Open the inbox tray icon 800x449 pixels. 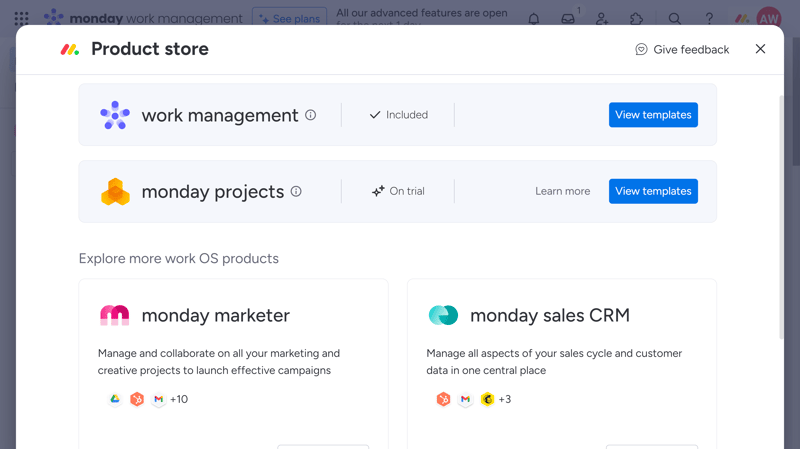(568, 19)
